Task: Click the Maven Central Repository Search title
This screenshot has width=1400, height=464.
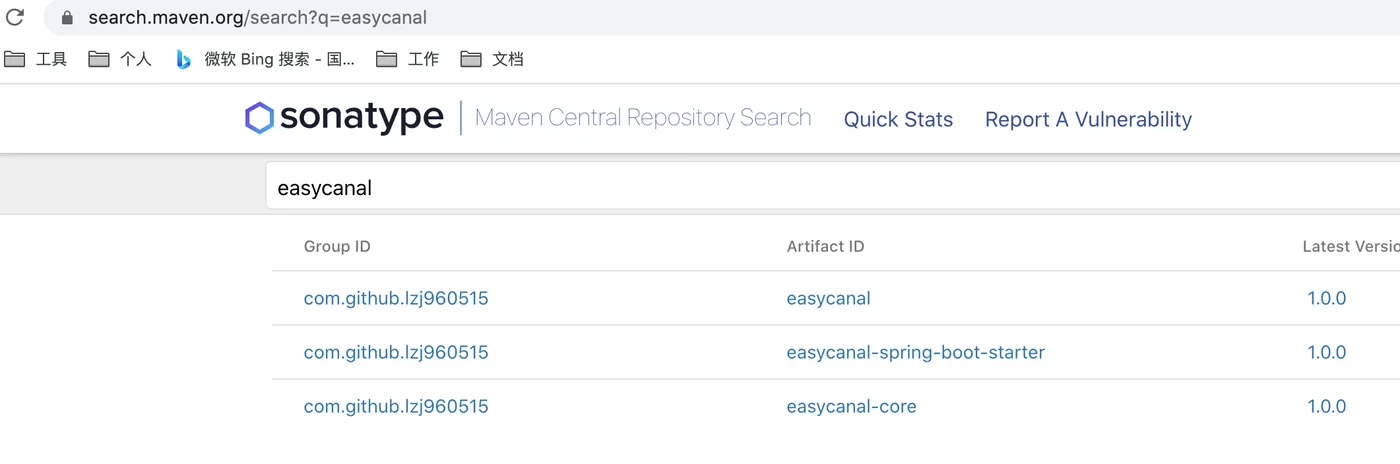Action: 642,118
